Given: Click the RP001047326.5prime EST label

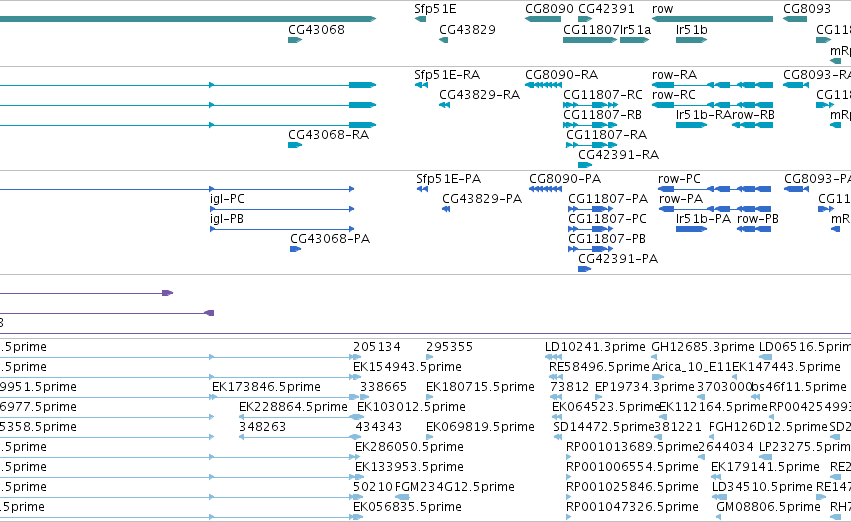Looking at the screenshot, I should 632,507.
